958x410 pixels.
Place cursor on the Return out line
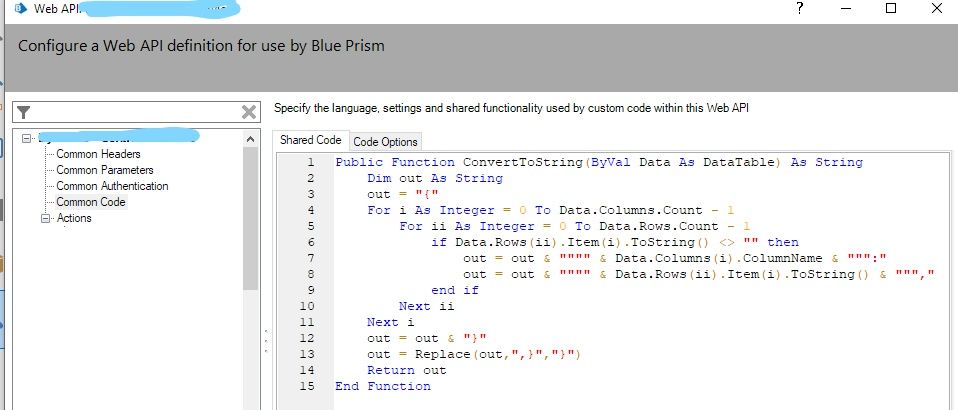coord(406,370)
